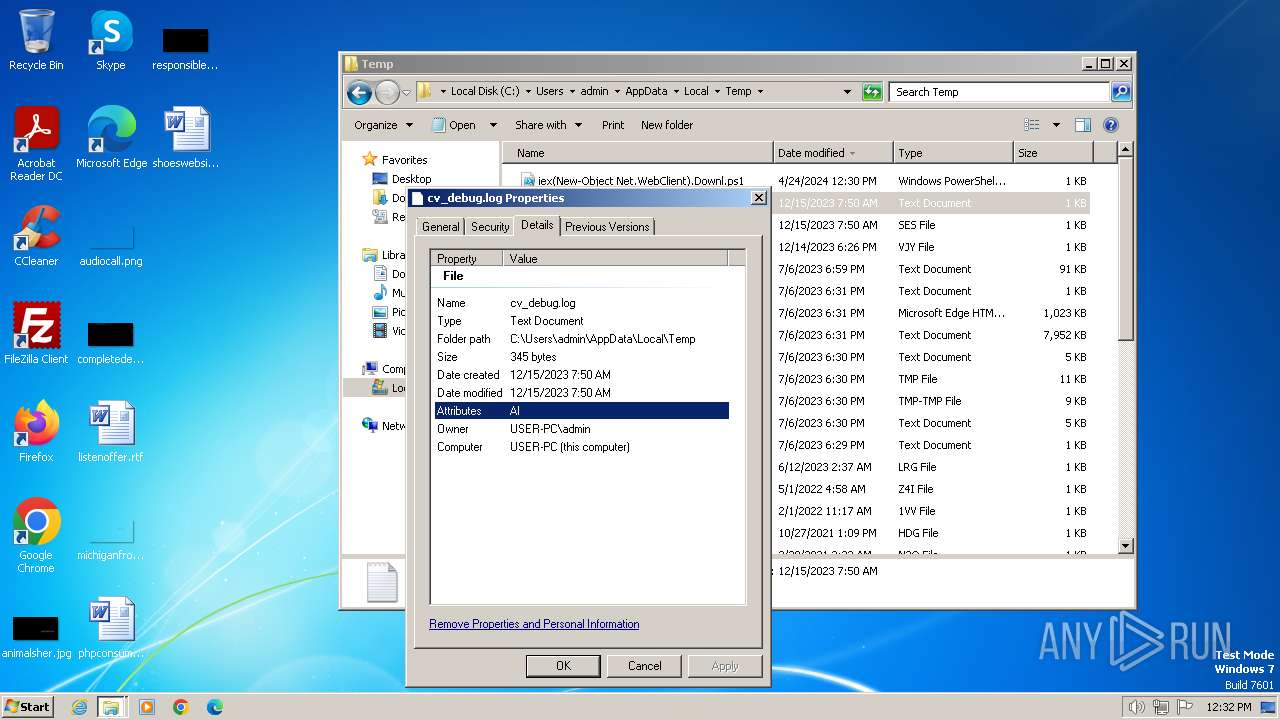
Task: Click the Explorer Forward navigation button
Action: click(387, 92)
